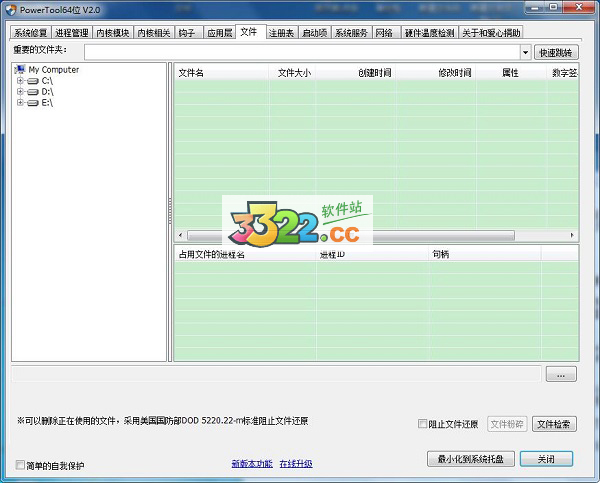600x483 pixels.
Task: Open the 在线升级 link
Action: pyautogui.click(x=296, y=464)
